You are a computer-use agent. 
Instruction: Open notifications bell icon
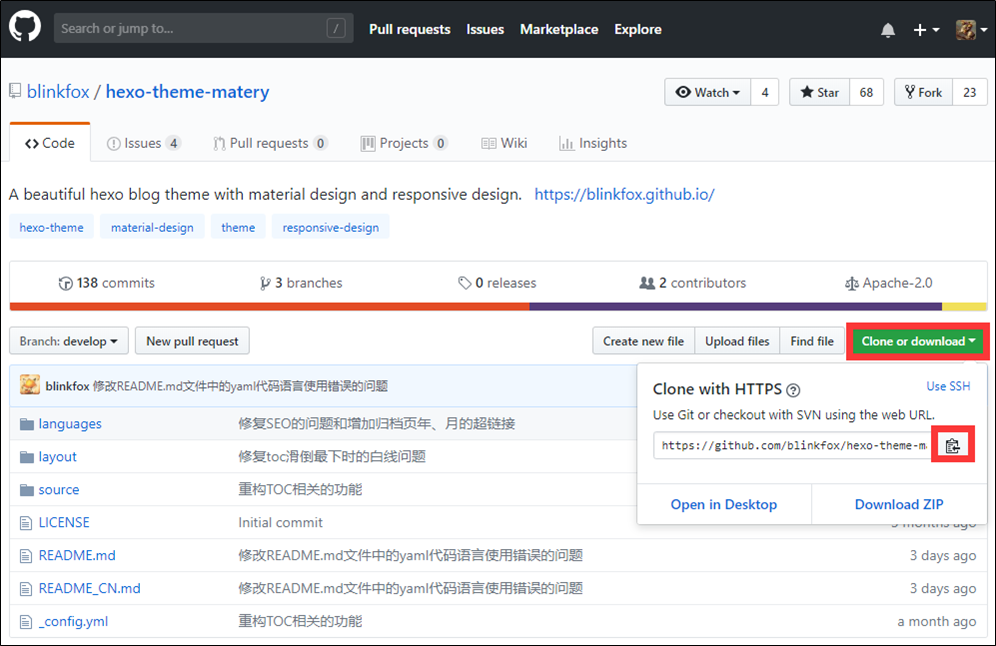click(x=888, y=30)
